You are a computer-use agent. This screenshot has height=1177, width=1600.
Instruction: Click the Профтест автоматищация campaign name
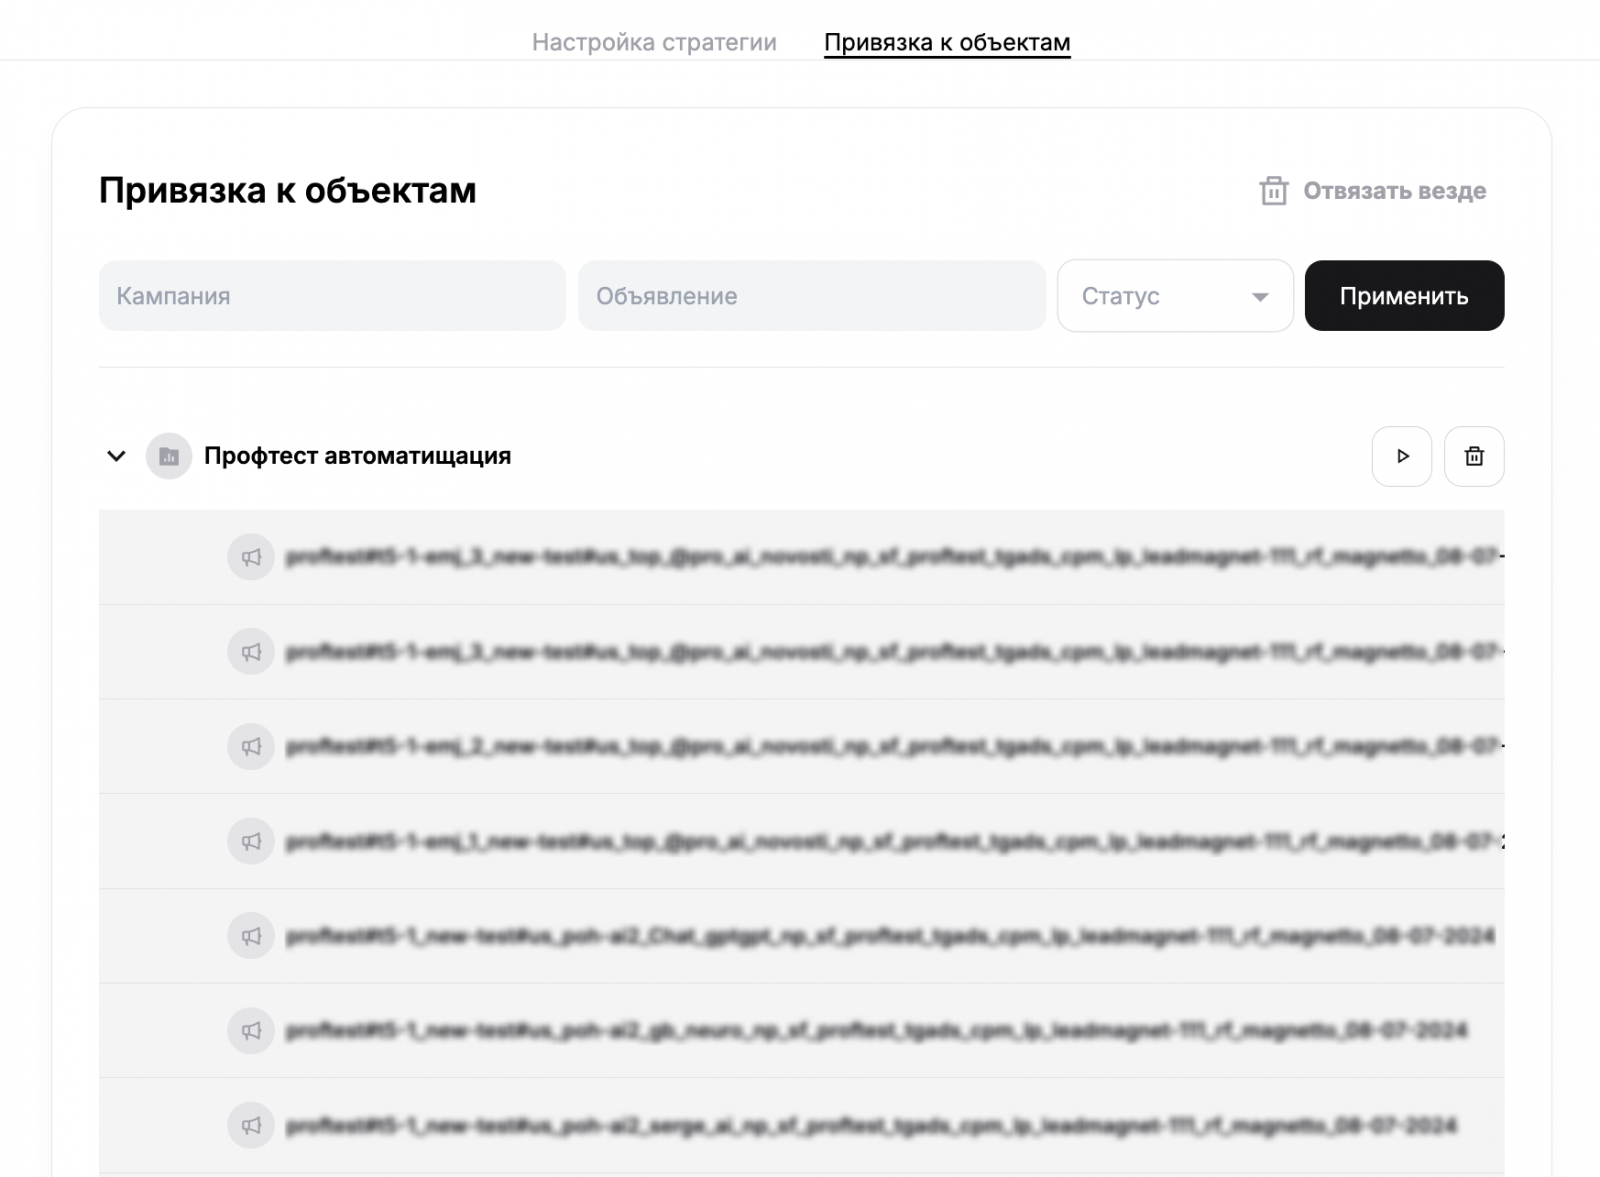[x=357, y=456]
